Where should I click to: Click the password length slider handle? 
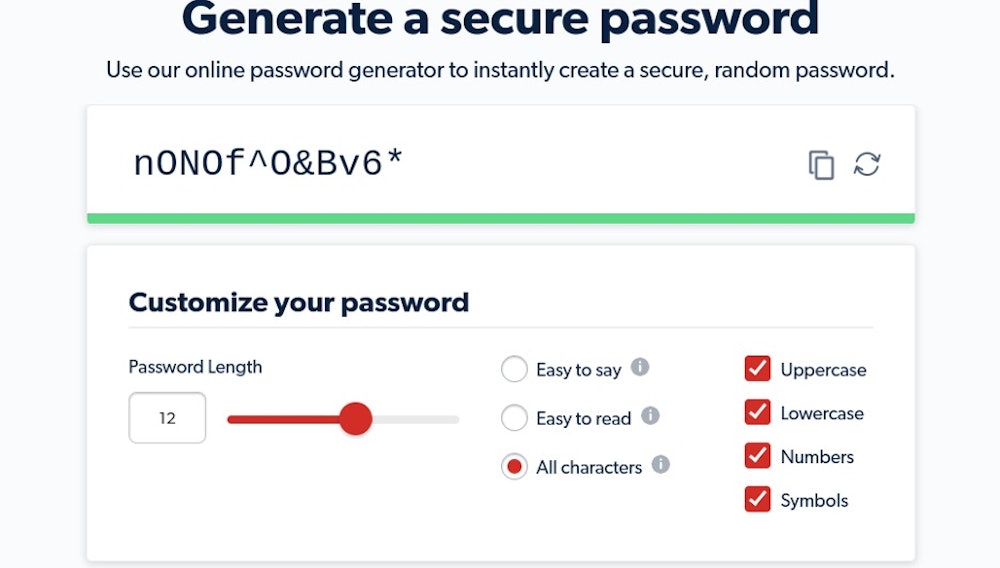(355, 419)
